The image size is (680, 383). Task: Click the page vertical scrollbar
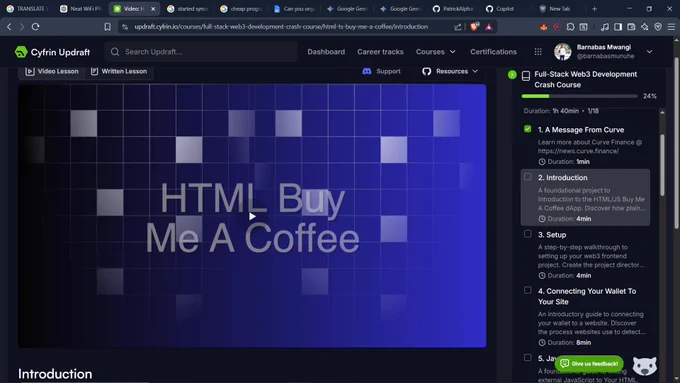click(676, 143)
